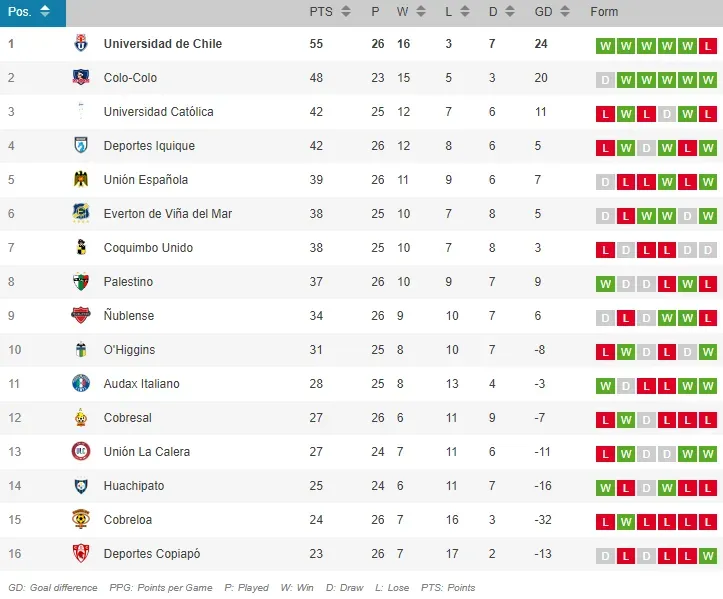Viewport: 723px width, 599px height.
Task: Click the Ñublense club crest icon
Action: click(81, 316)
